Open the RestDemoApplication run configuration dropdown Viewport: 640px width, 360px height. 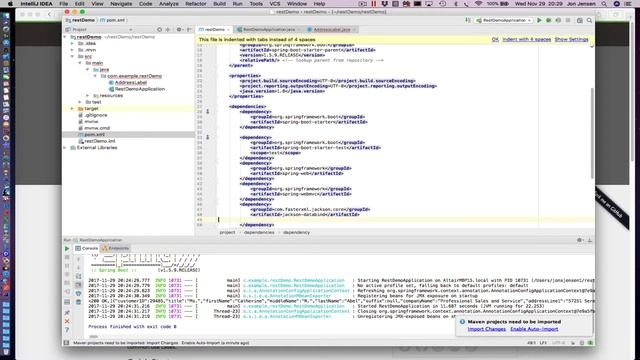[504, 20]
